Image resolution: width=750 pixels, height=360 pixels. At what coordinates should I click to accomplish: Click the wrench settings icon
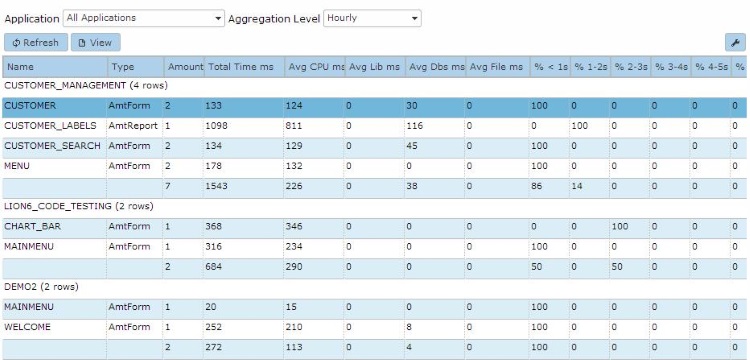tap(735, 43)
